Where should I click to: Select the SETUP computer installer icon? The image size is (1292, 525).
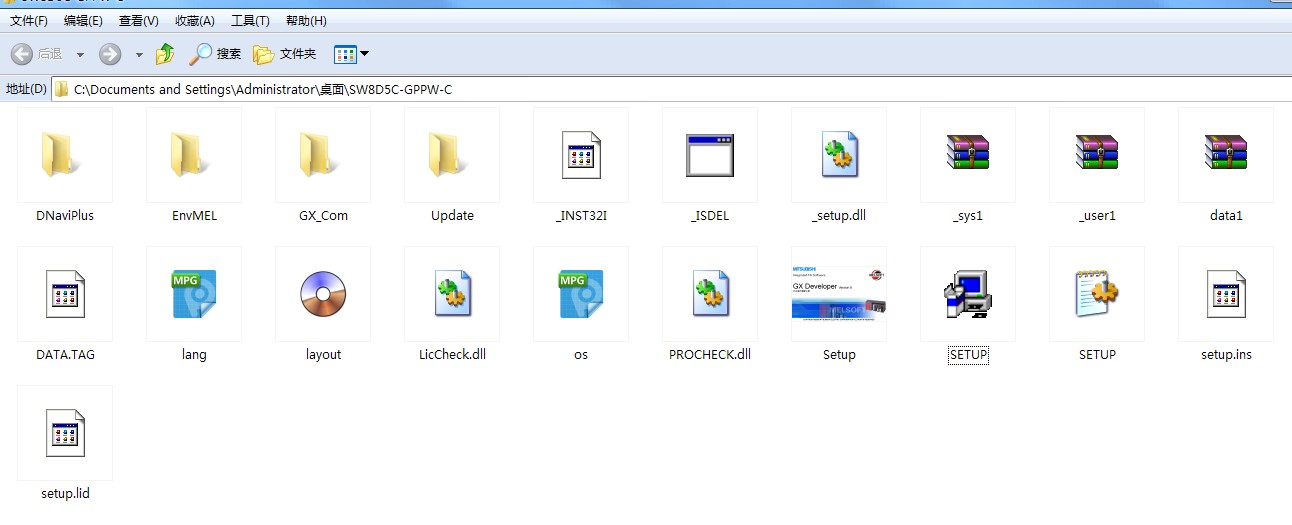(967, 294)
